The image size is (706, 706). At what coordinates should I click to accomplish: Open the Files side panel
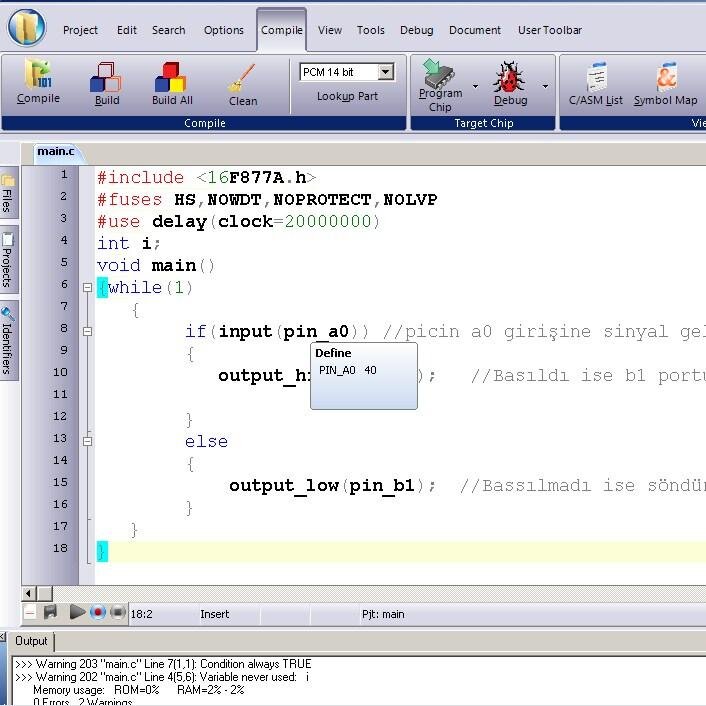(x=9, y=193)
